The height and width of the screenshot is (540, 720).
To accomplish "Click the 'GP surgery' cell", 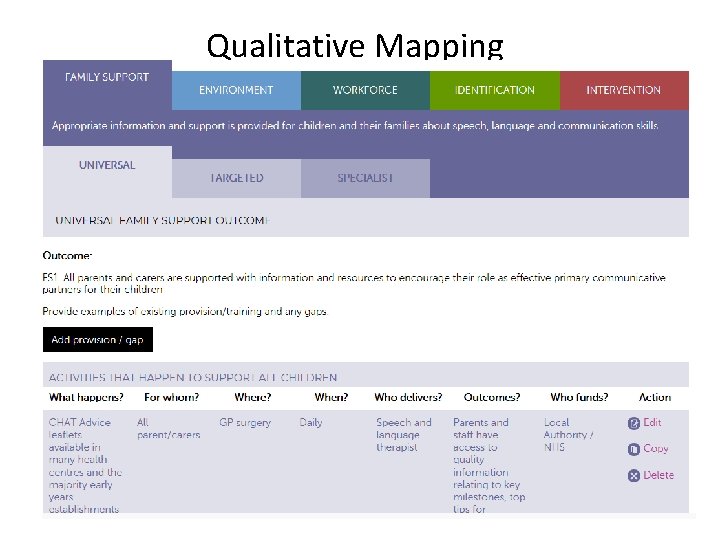I will coord(245,423).
